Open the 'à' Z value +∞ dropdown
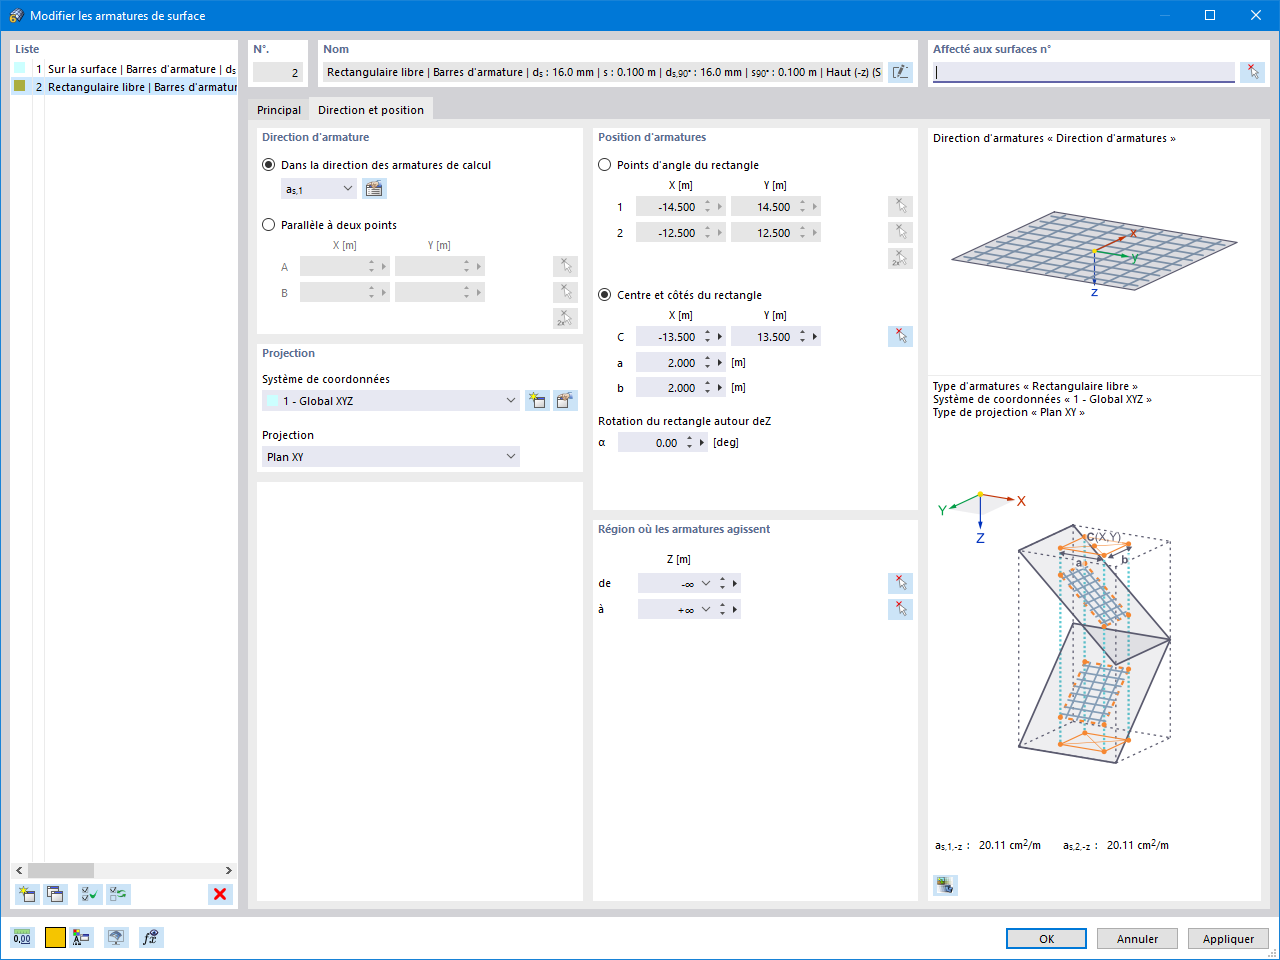Viewport: 1280px width, 960px height. tap(706, 609)
